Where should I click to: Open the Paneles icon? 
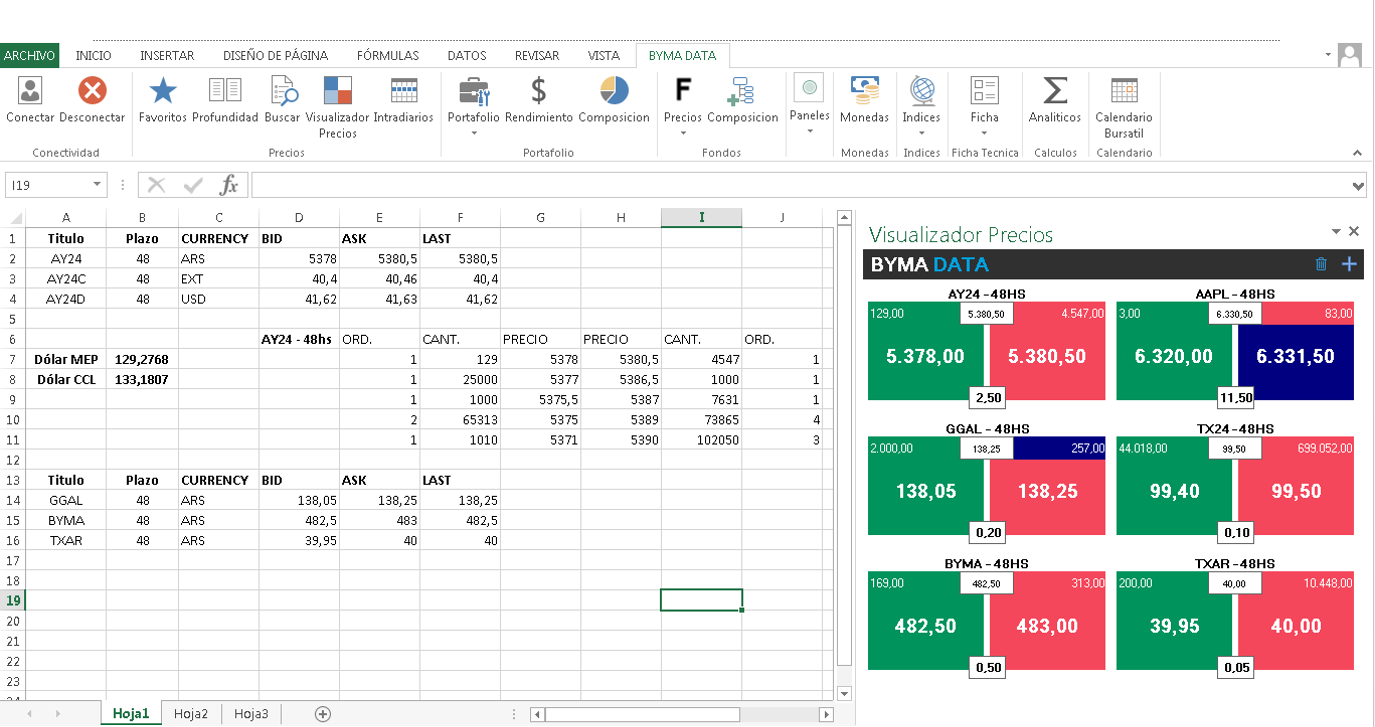click(809, 88)
